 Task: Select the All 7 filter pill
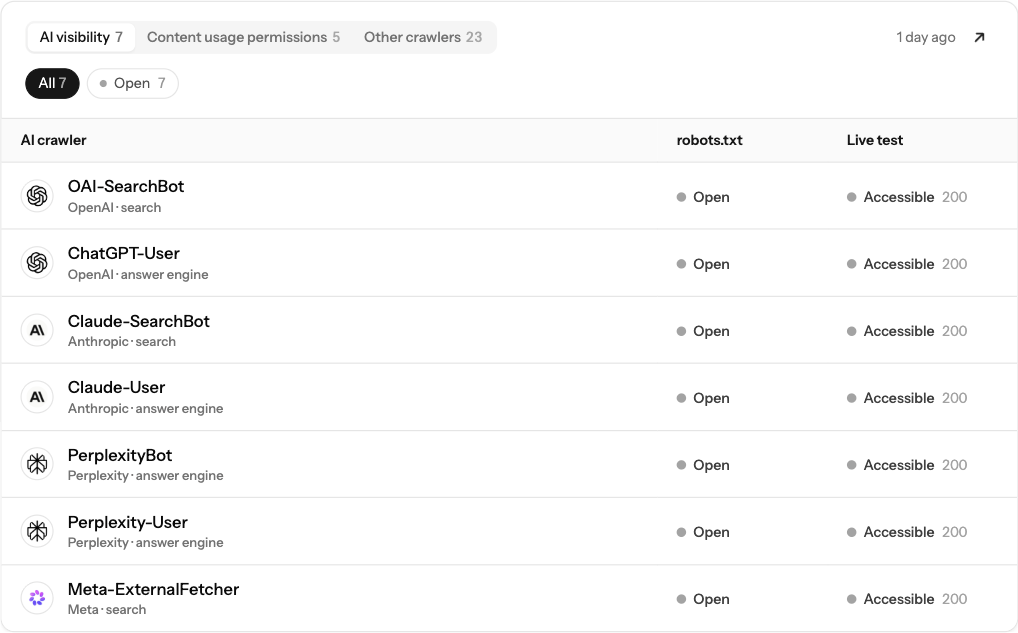click(x=52, y=83)
